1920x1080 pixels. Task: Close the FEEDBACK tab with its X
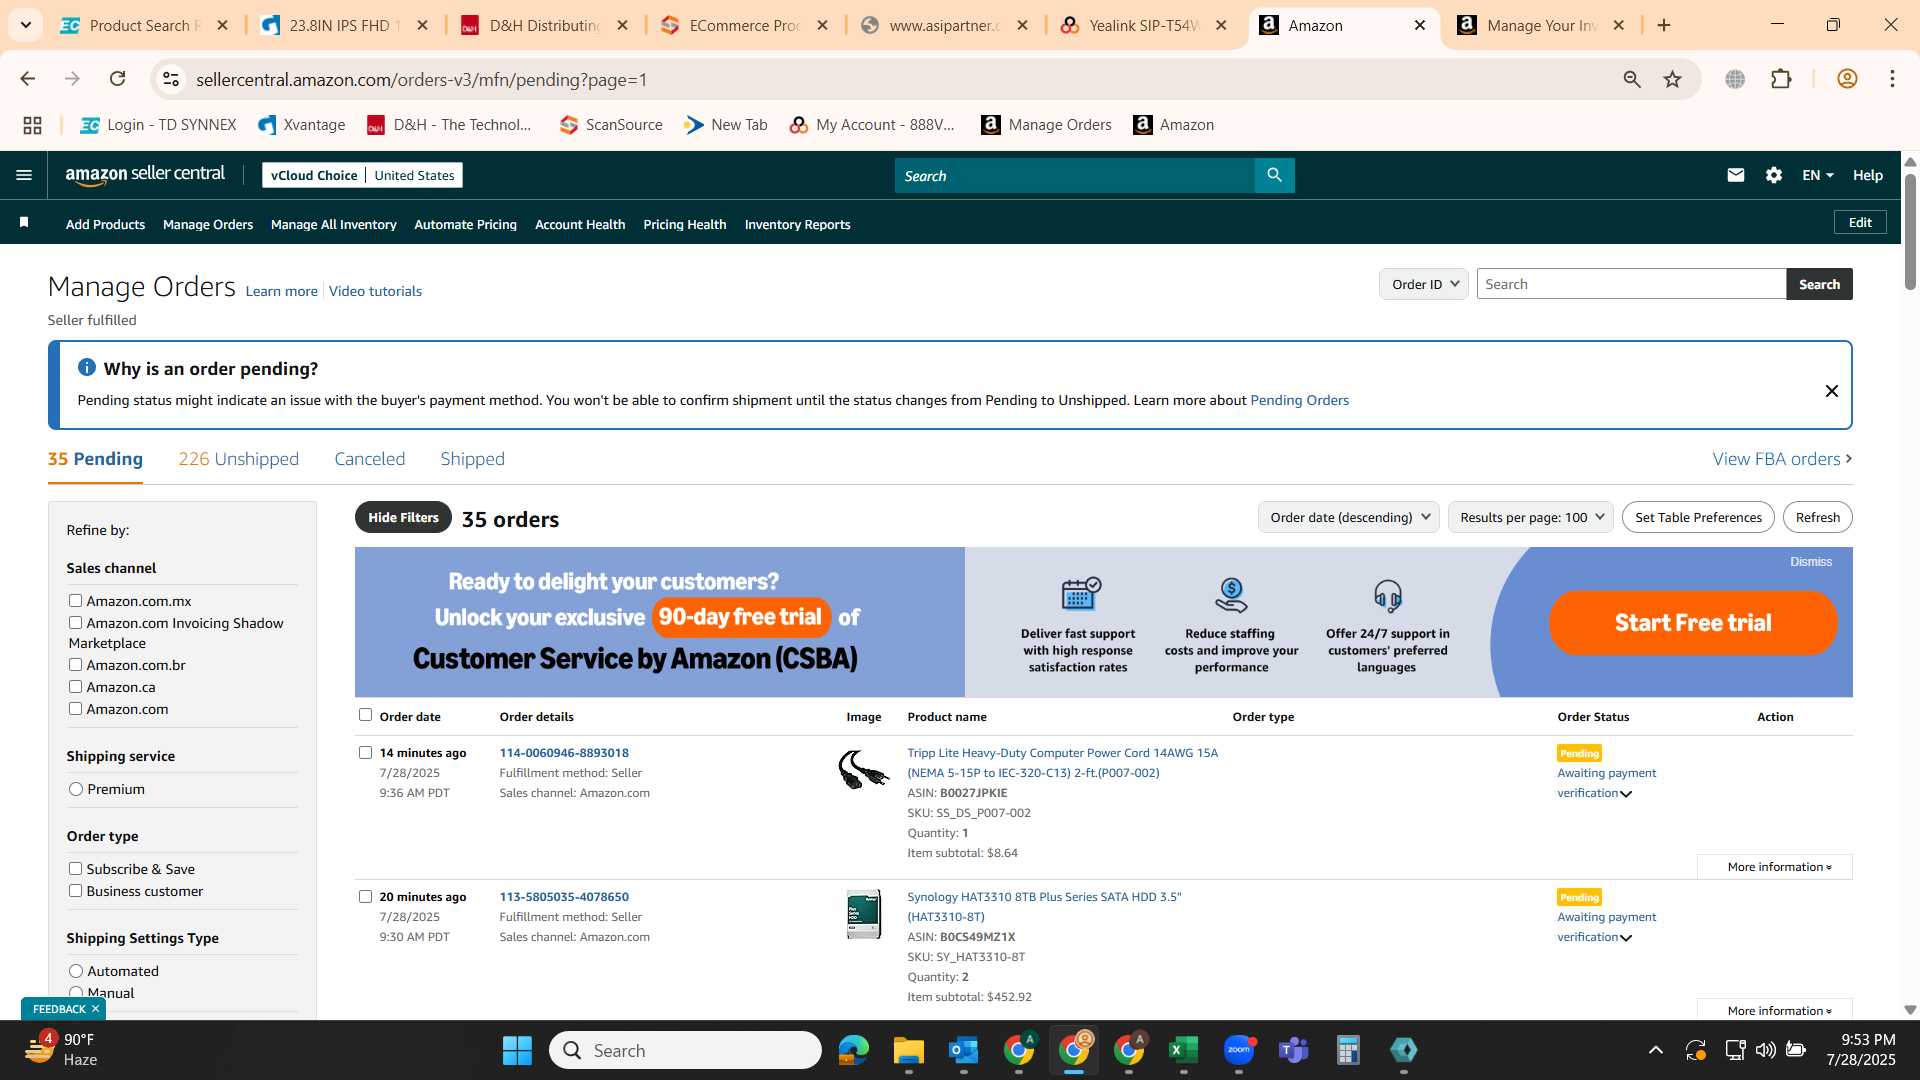pos(96,1009)
